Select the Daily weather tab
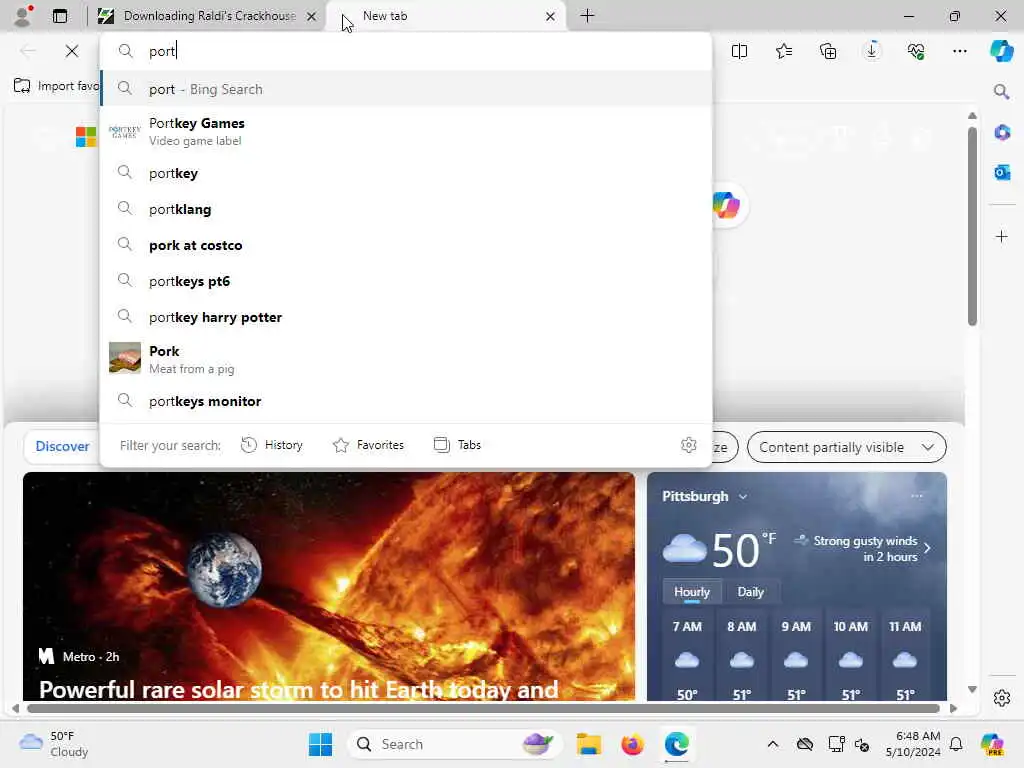The height and width of the screenshot is (768, 1024). pos(750,592)
